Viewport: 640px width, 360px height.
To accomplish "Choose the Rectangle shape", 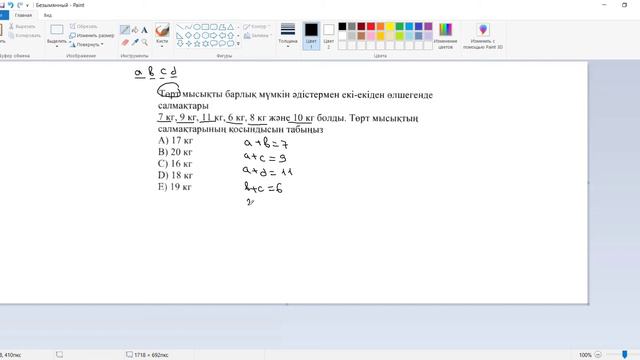I will pyautogui.click(x=205, y=27).
